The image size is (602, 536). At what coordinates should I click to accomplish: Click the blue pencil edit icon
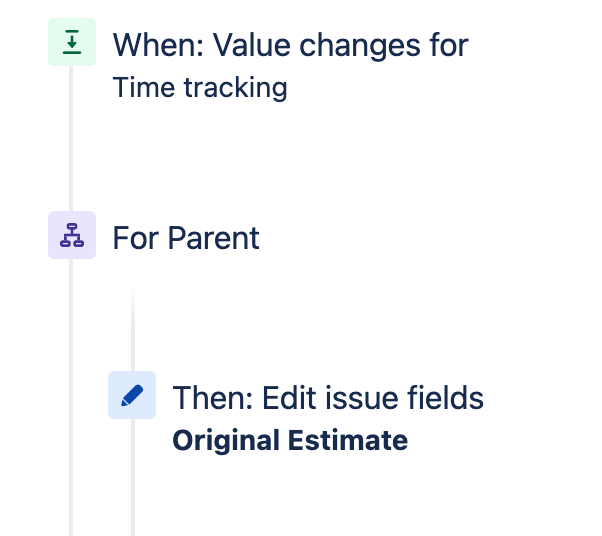click(132, 395)
